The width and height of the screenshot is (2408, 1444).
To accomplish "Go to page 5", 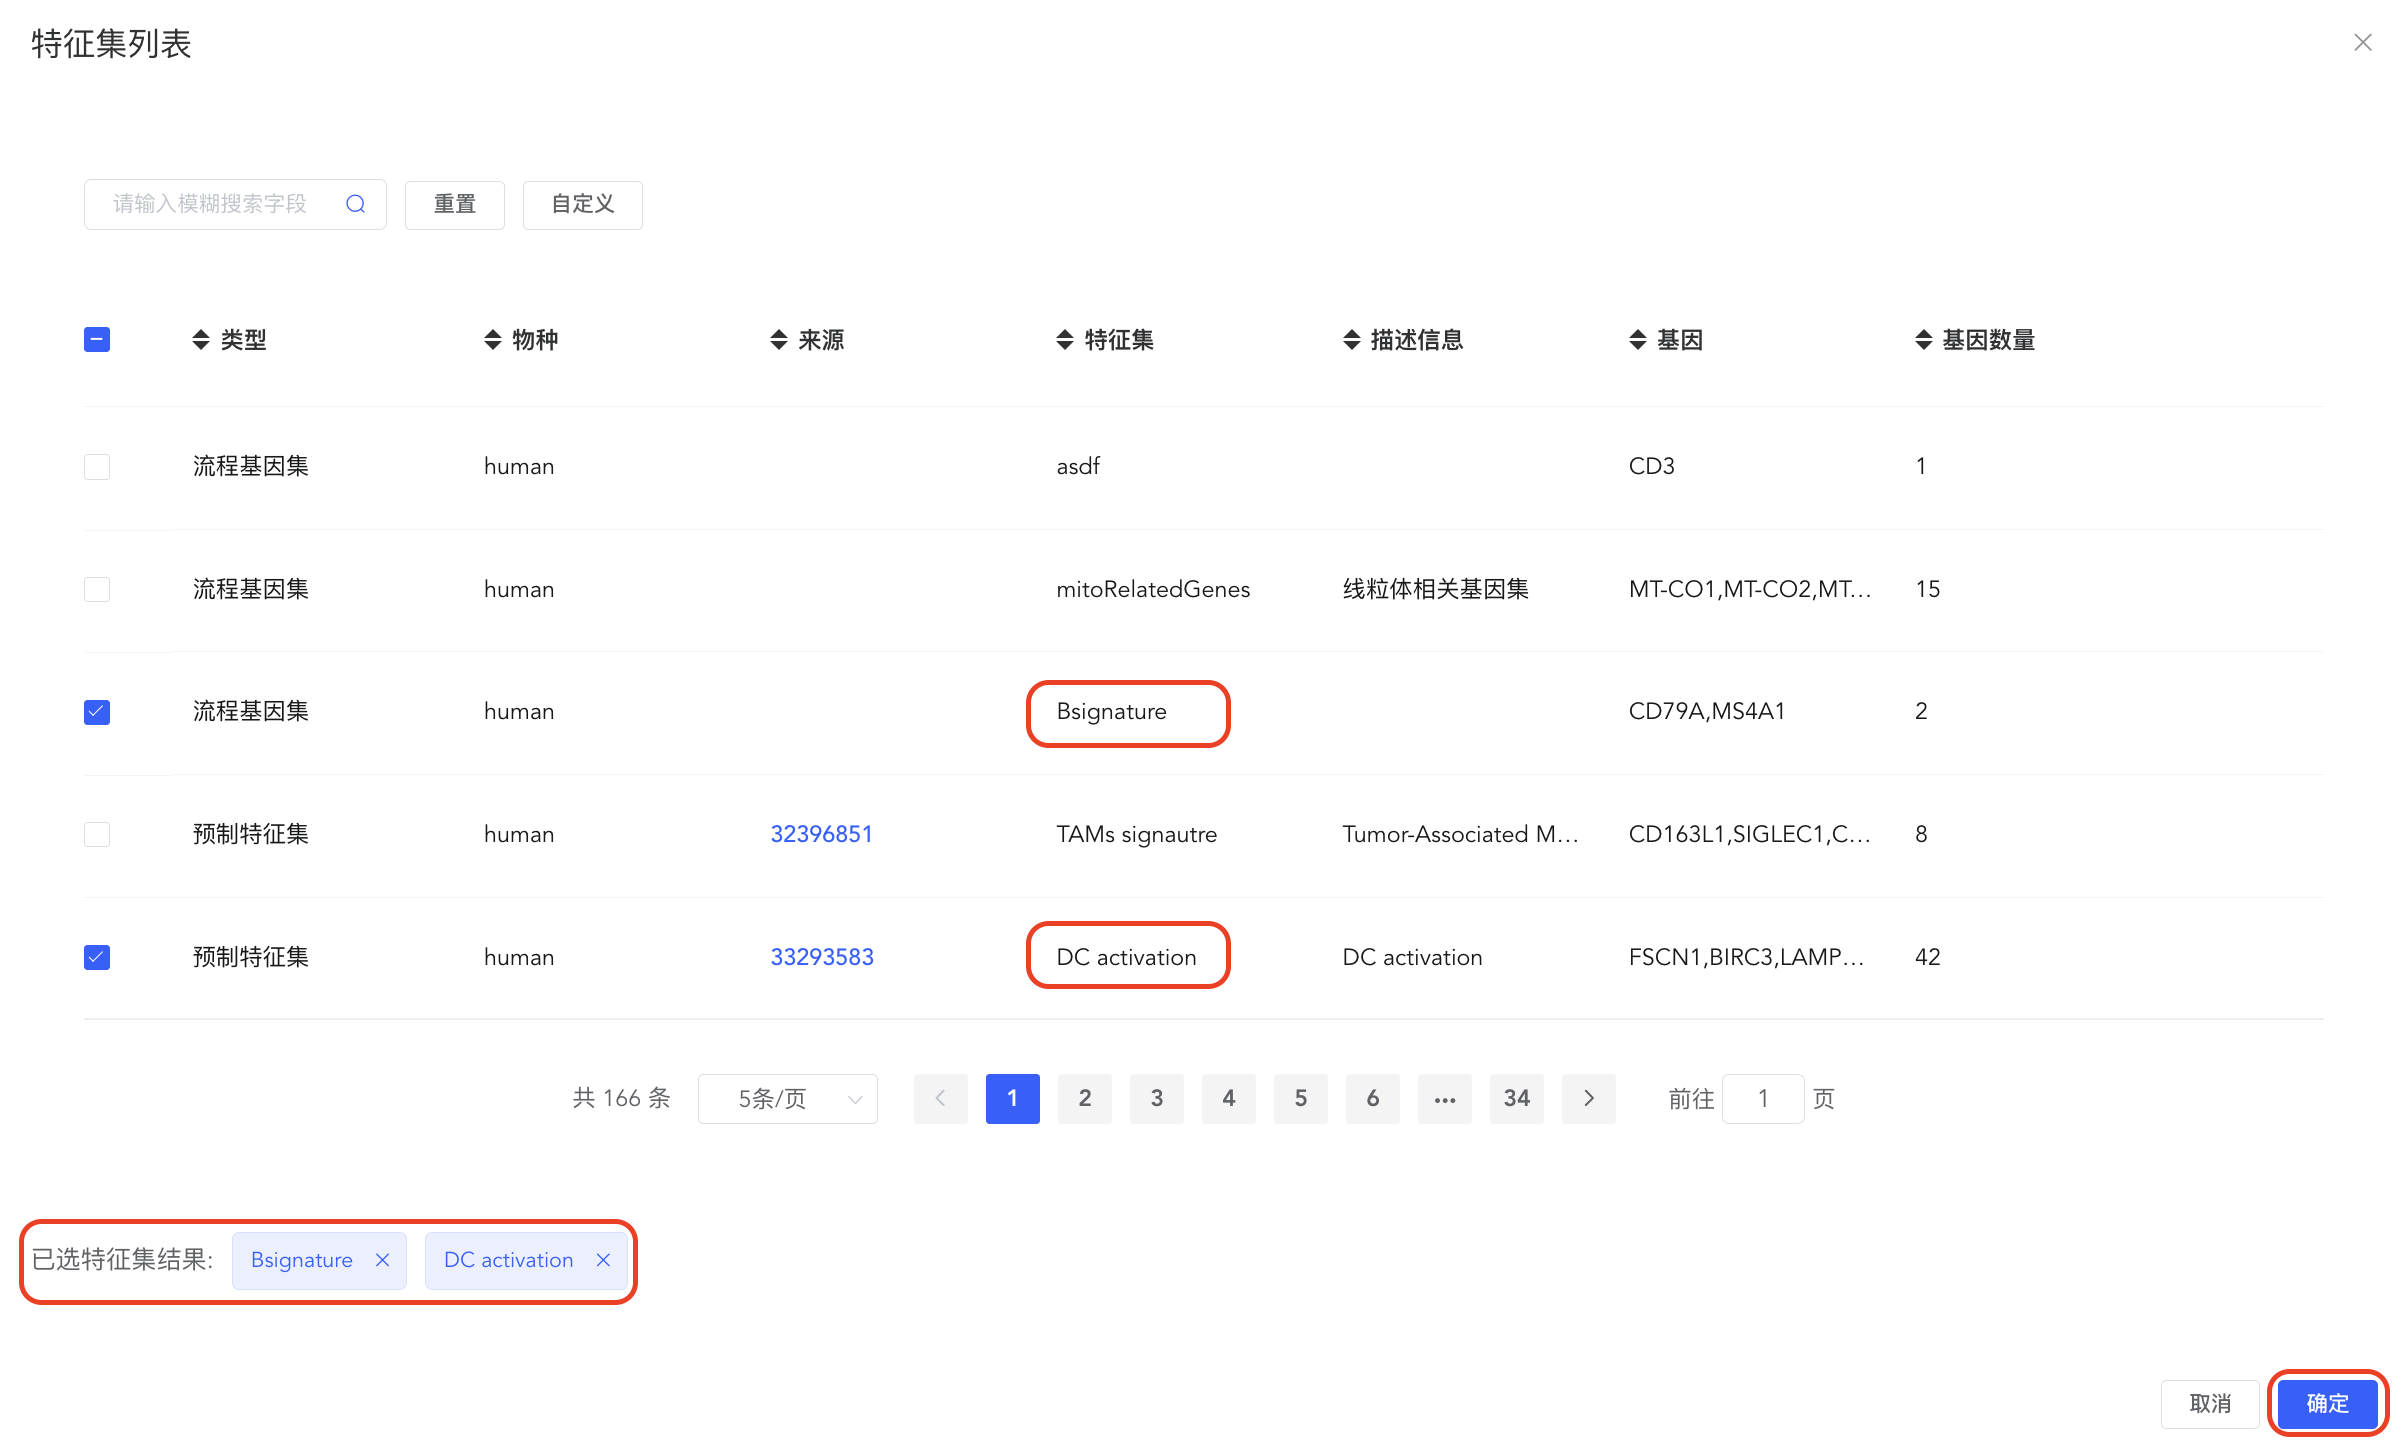I will point(1301,1099).
